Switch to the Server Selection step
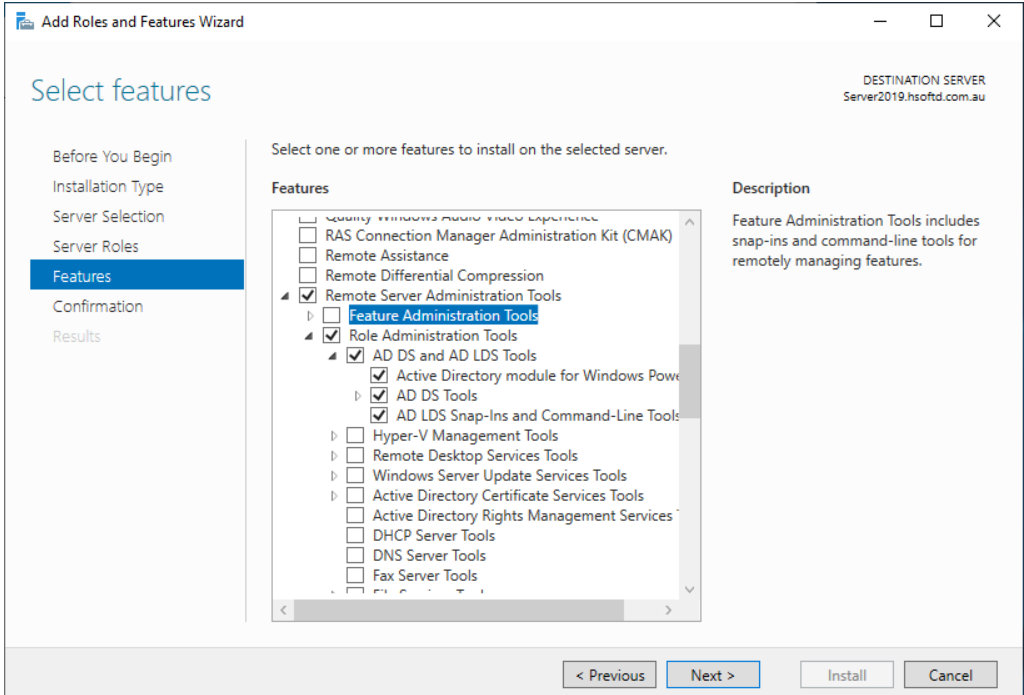The image size is (1024, 695). tap(108, 216)
